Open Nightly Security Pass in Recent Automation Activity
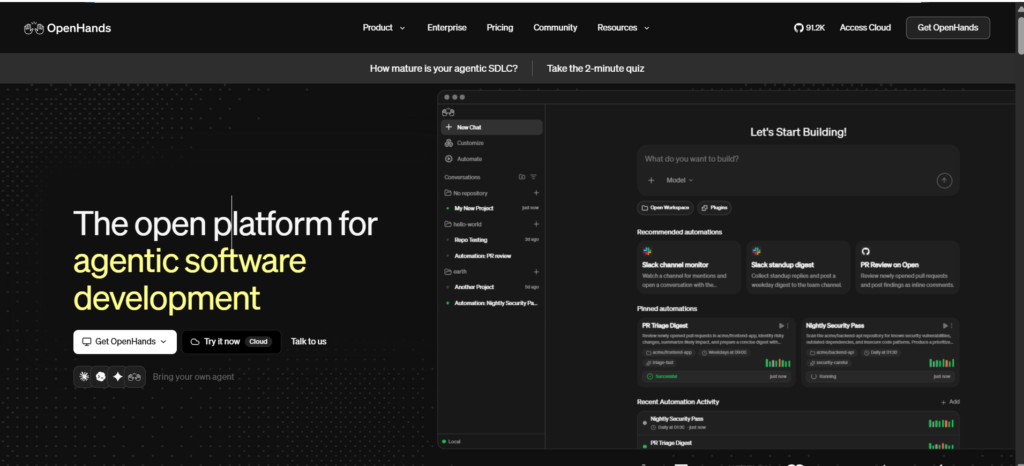The width and height of the screenshot is (1024, 466). pos(798,423)
